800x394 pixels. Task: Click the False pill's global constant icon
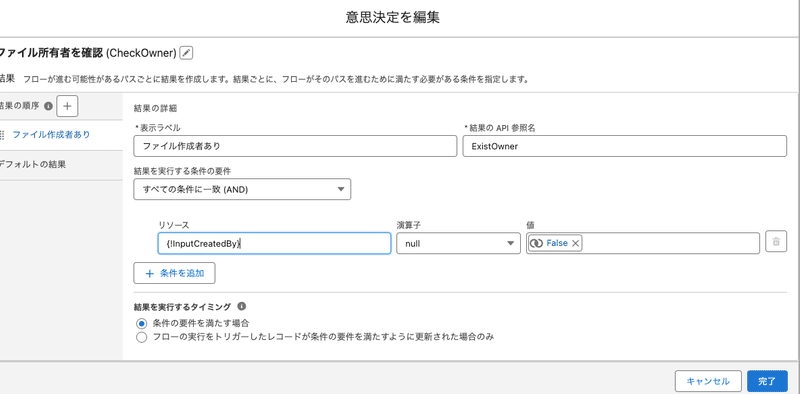[x=536, y=243]
